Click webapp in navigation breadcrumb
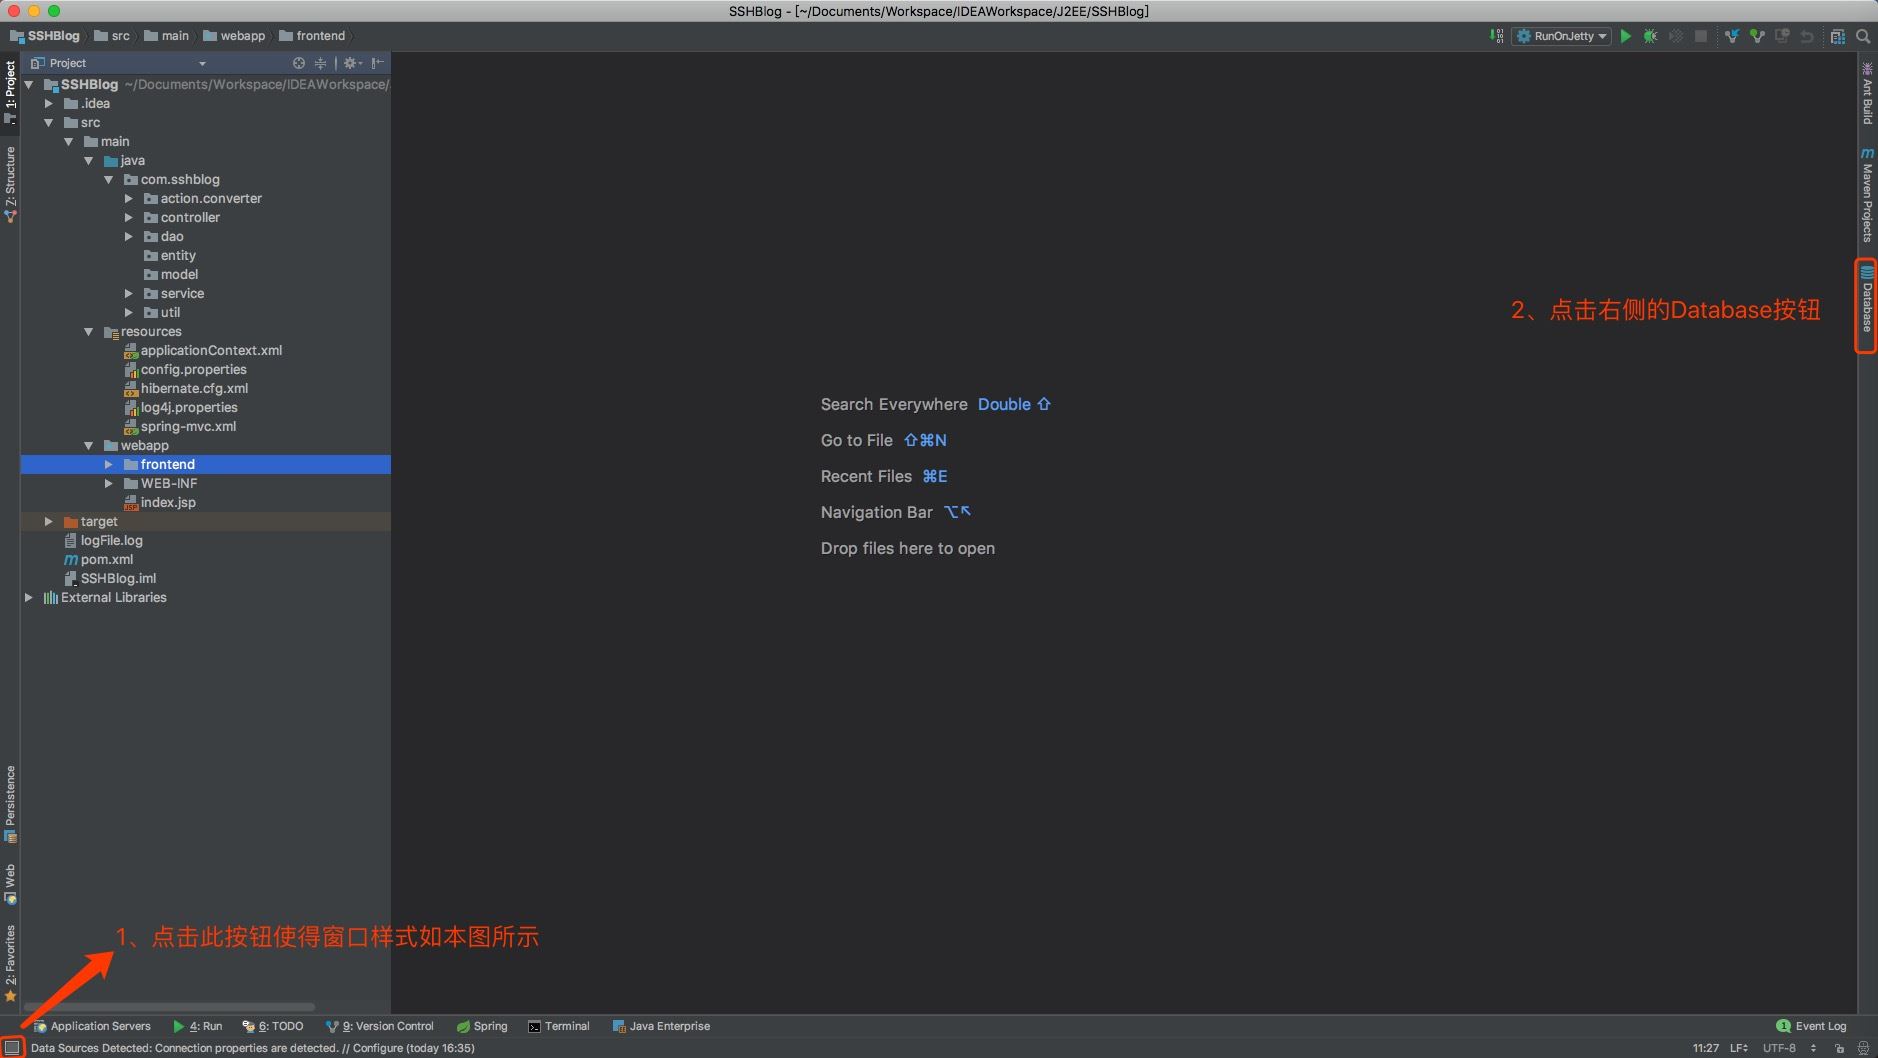The width and height of the screenshot is (1878, 1058). [234, 36]
